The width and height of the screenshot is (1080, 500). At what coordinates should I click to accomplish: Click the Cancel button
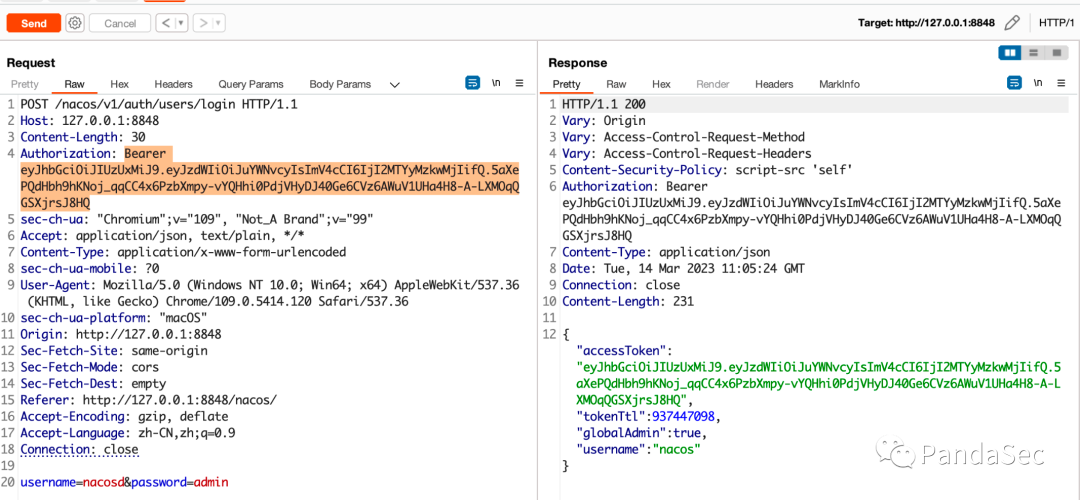[x=120, y=23]
